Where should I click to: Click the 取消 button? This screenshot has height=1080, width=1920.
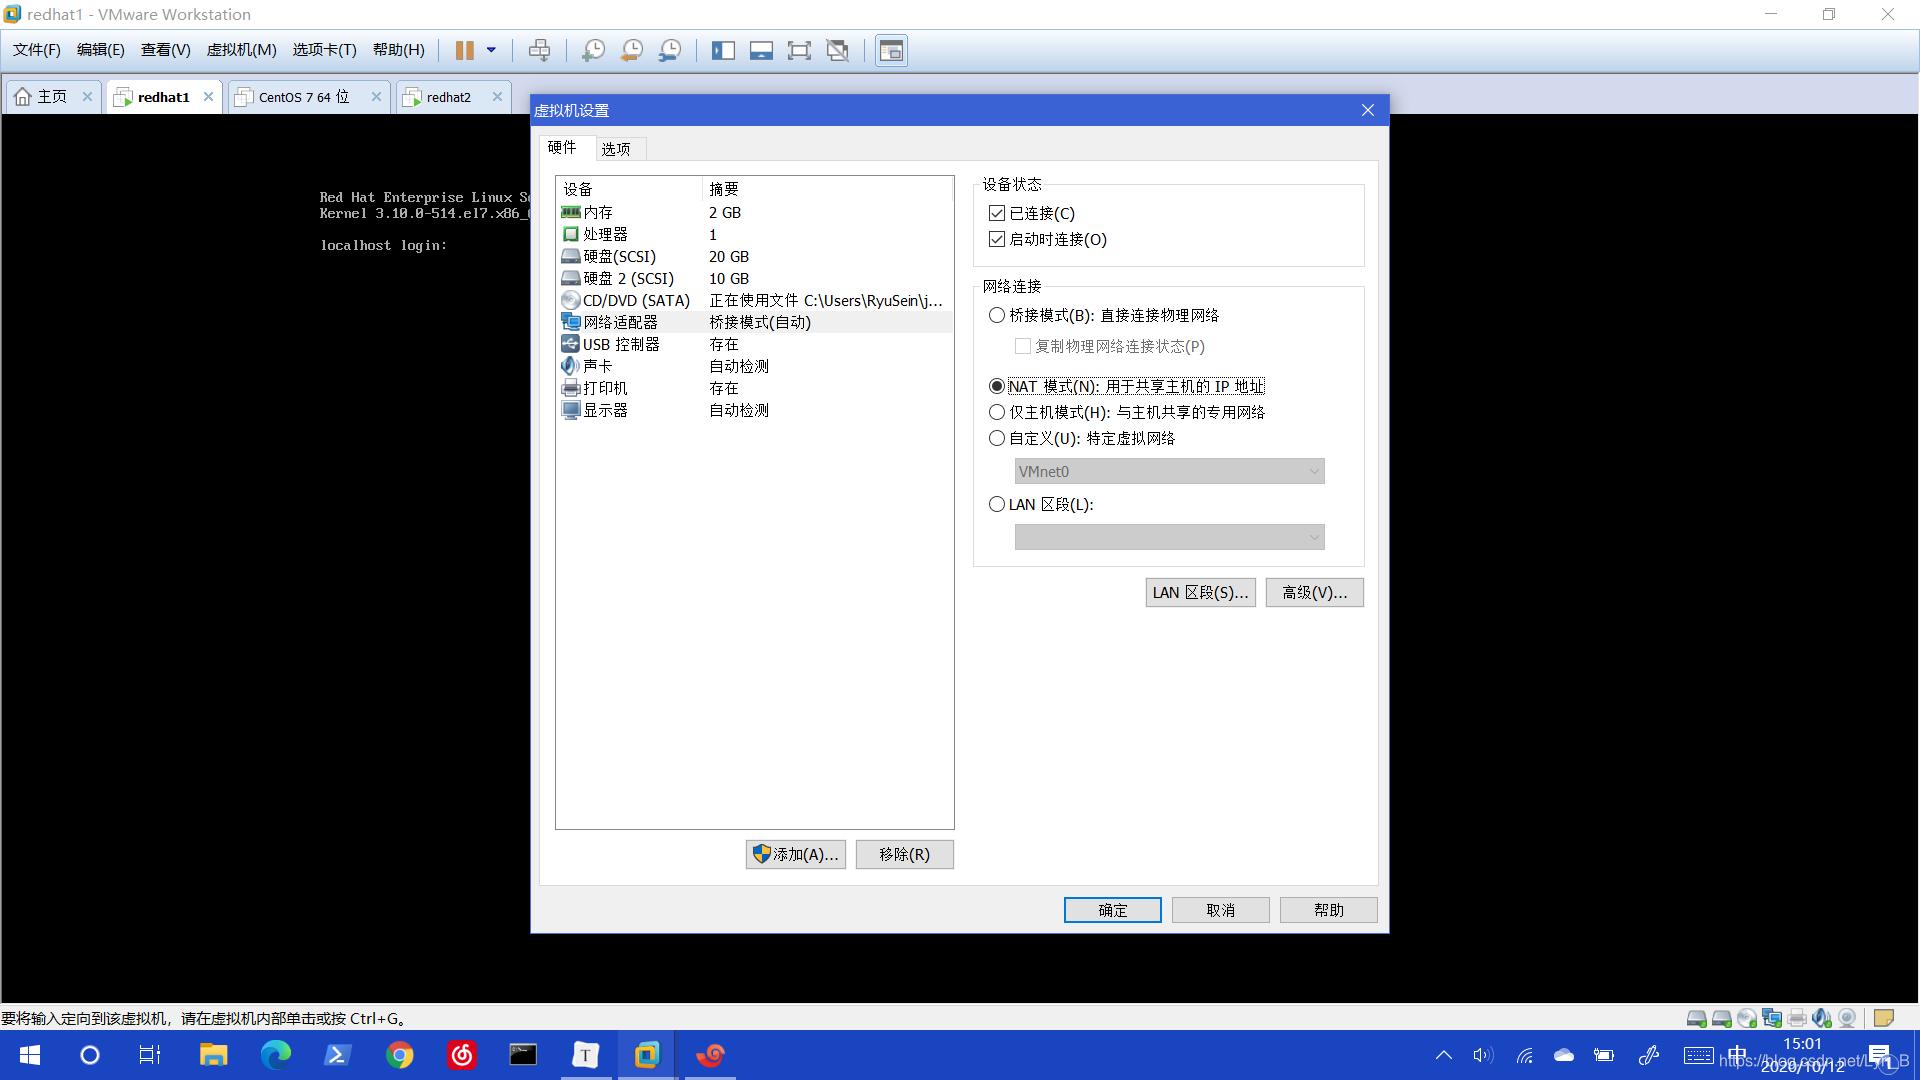(x=1220, y=910)
